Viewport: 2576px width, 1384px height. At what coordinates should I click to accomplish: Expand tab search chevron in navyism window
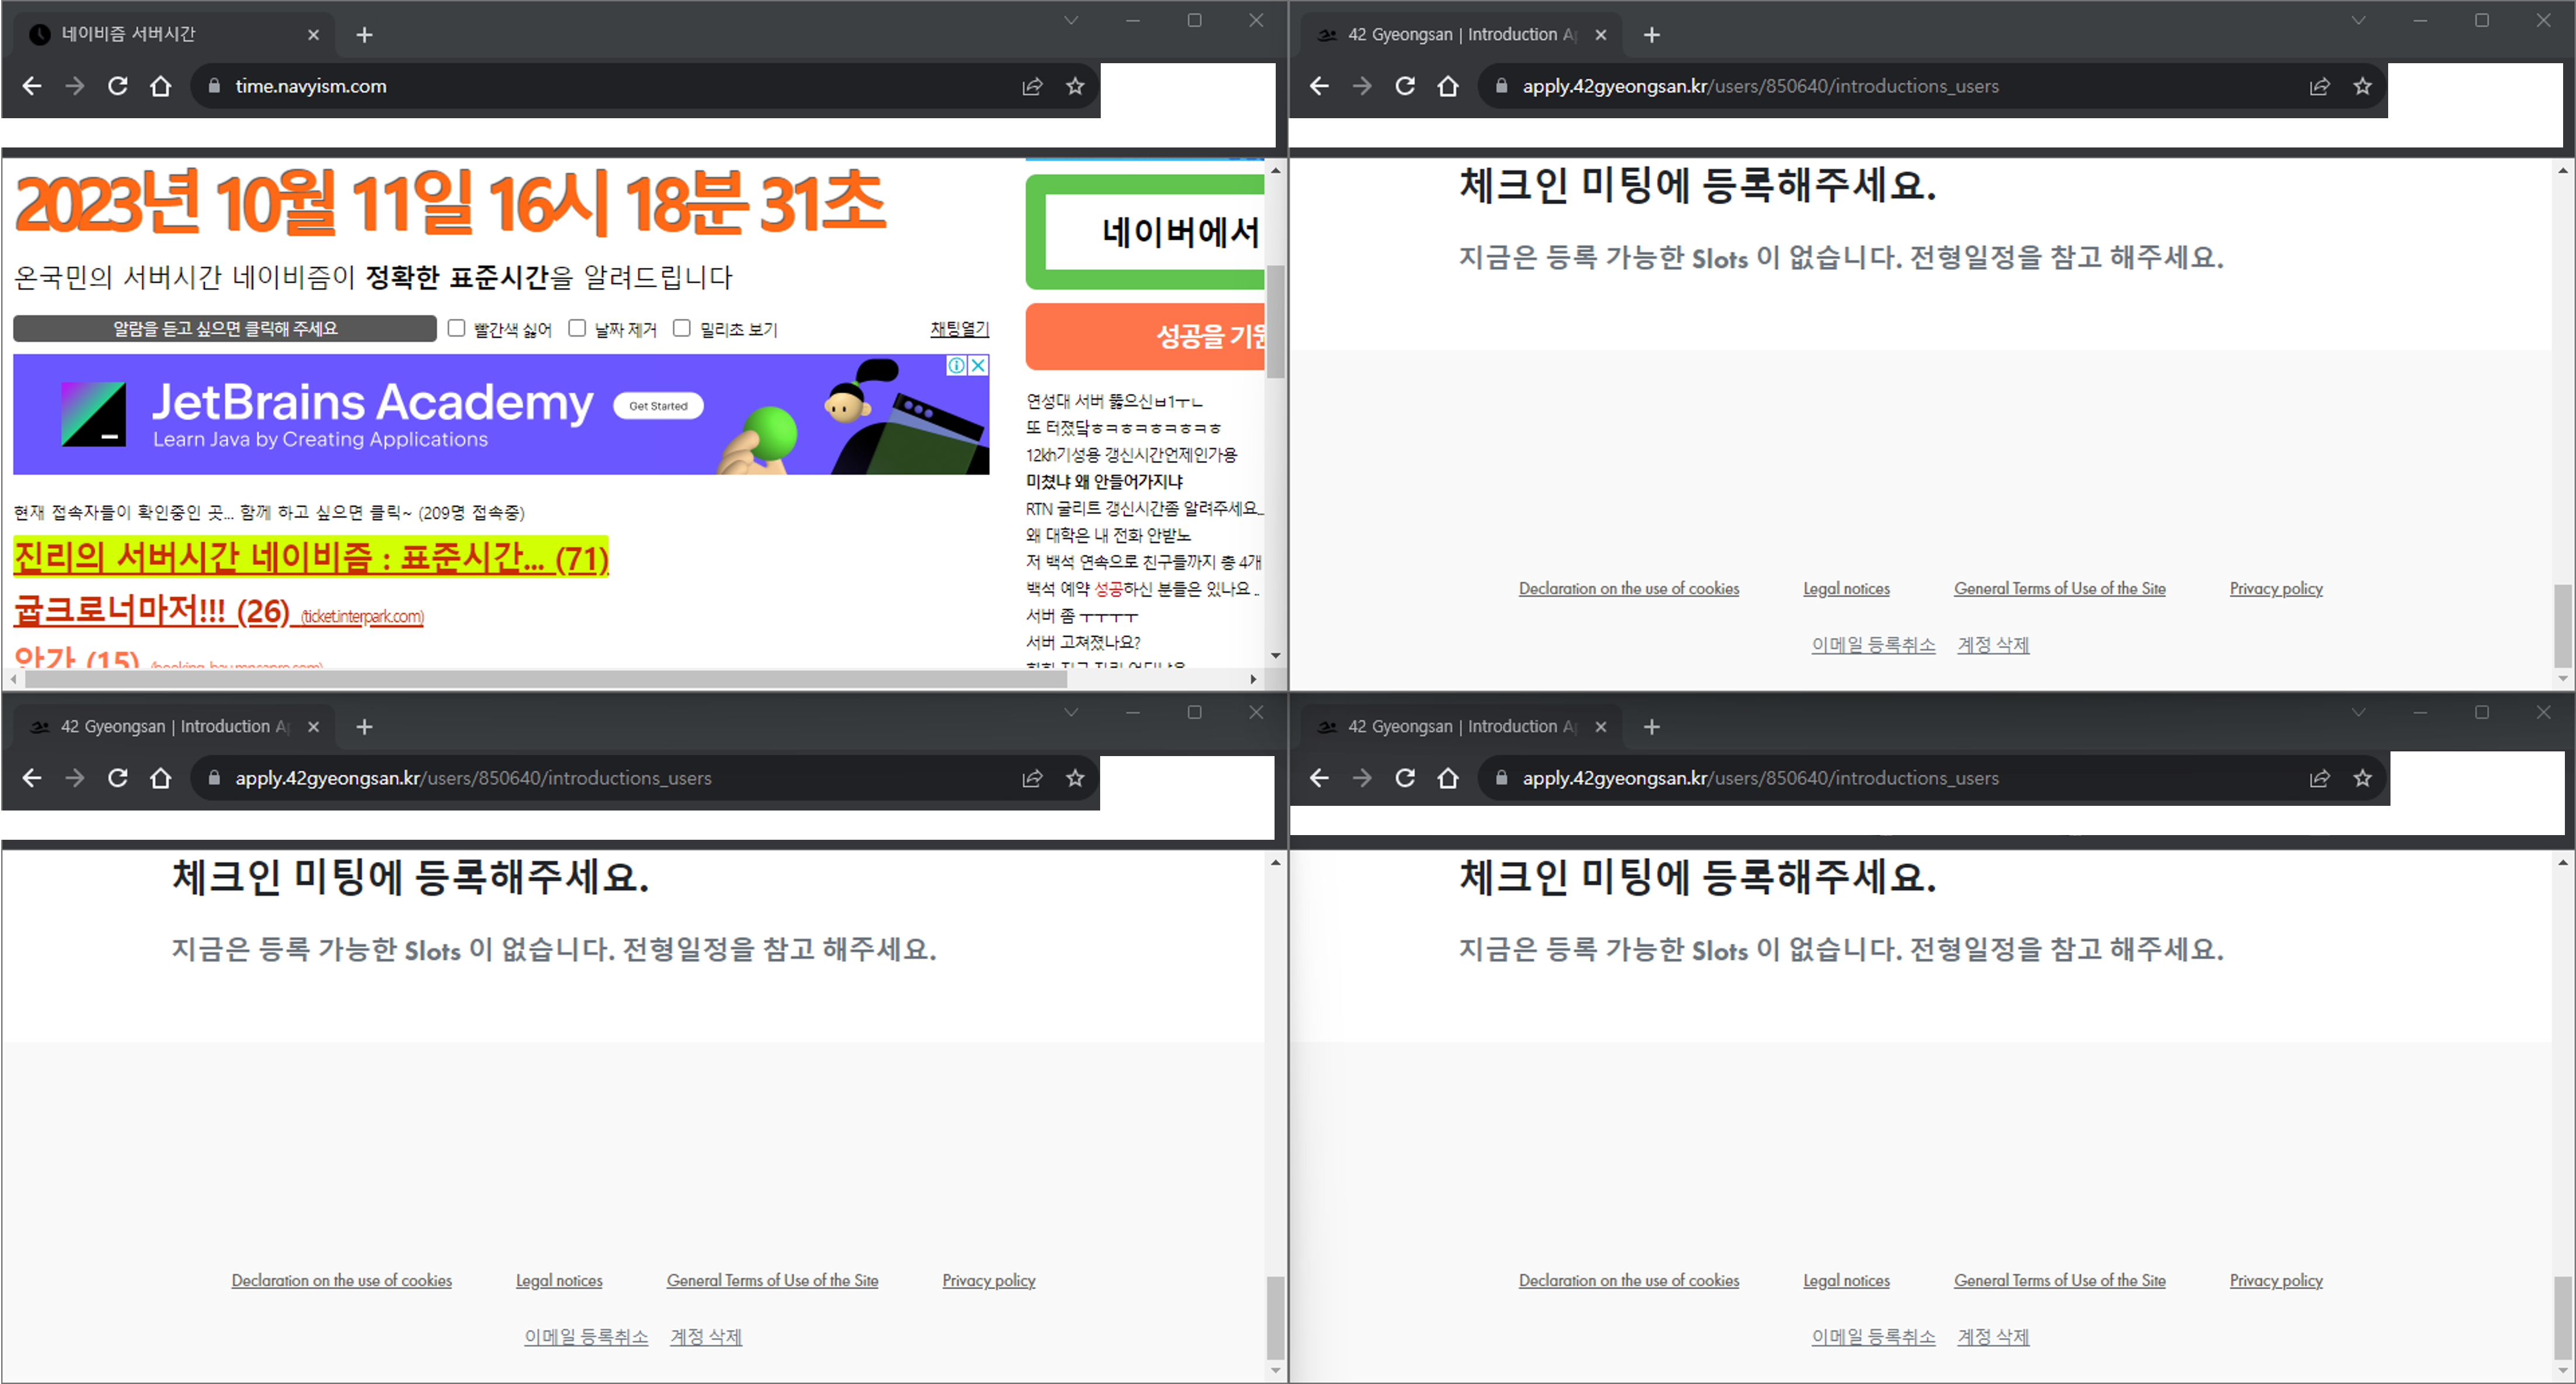(x=1071, y=20)
